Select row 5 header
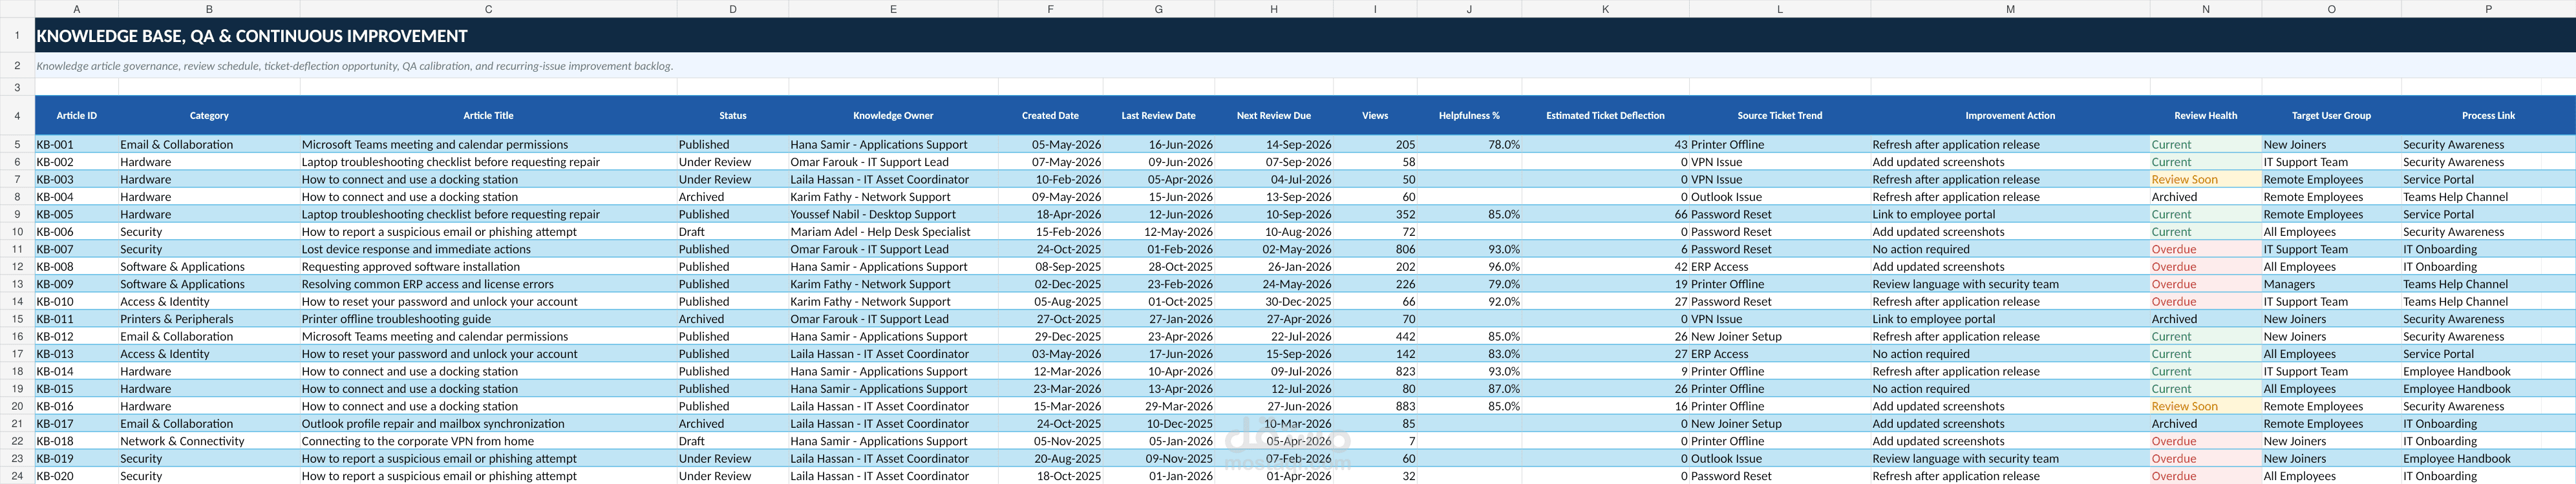2576x484 pixels. [x=17, y=144]
